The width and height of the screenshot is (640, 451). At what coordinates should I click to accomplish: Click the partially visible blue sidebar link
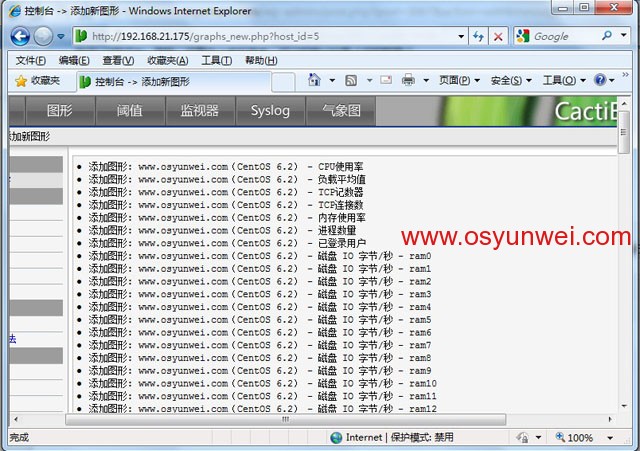(x=13, y=338)
